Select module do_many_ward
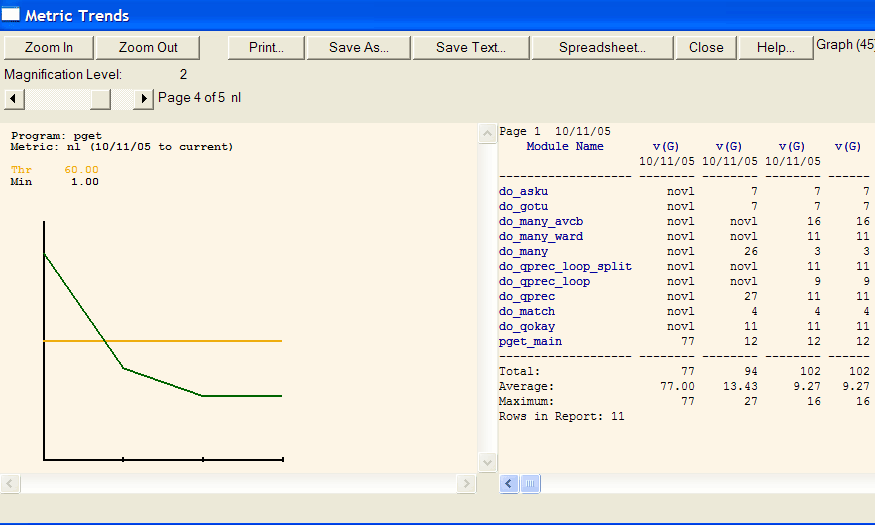 click(541, 237)
